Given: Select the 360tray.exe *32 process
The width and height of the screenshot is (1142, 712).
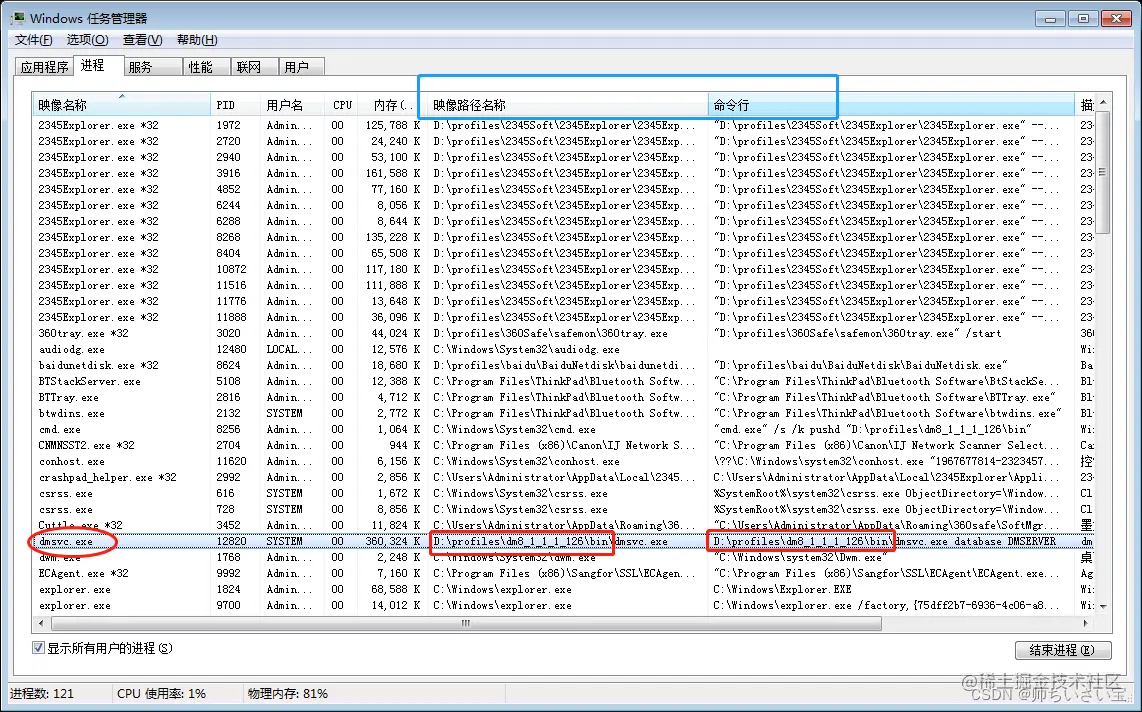Looking at the screenshot, I should 564,333.
